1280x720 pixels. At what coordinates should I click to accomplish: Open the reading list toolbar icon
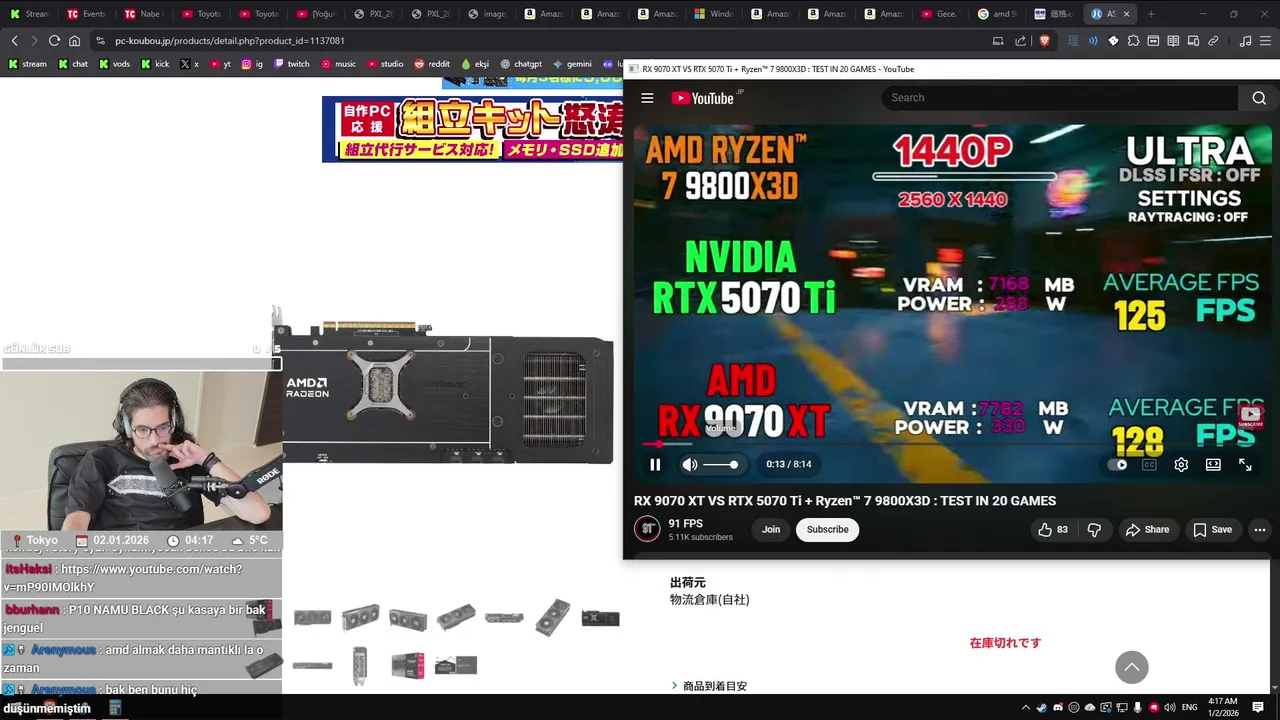1173,41
